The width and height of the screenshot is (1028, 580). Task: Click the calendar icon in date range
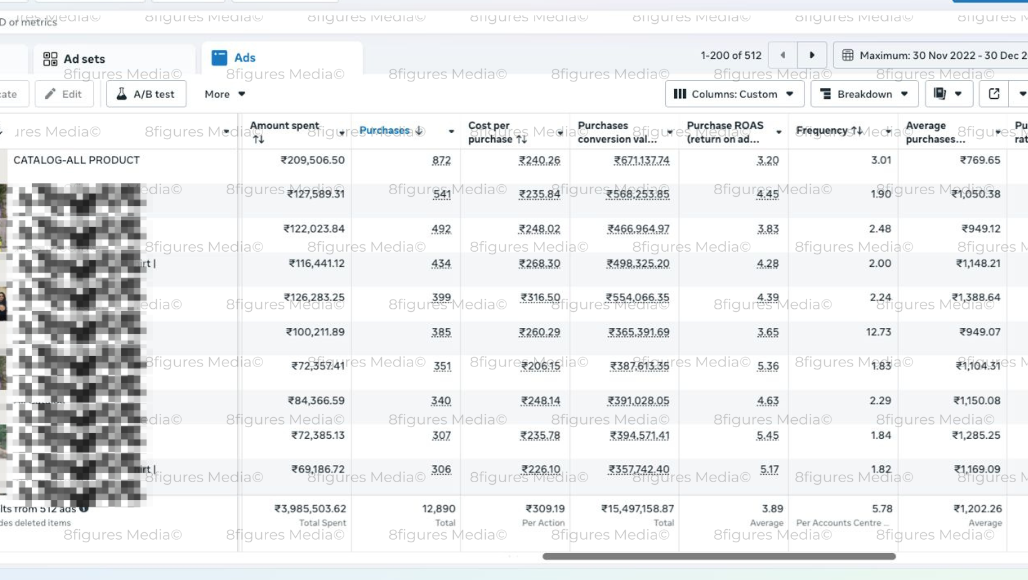(847, 56)
